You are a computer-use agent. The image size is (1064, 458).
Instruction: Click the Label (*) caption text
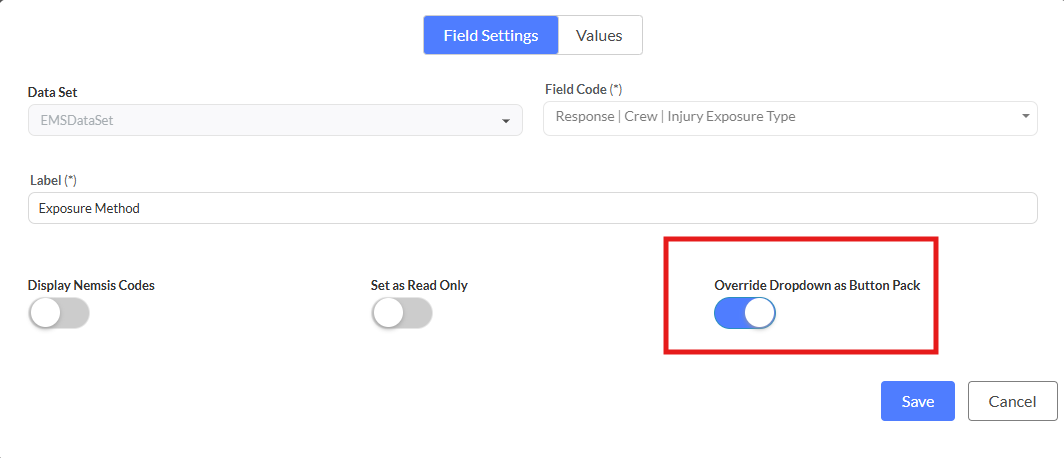click(54, 180)
